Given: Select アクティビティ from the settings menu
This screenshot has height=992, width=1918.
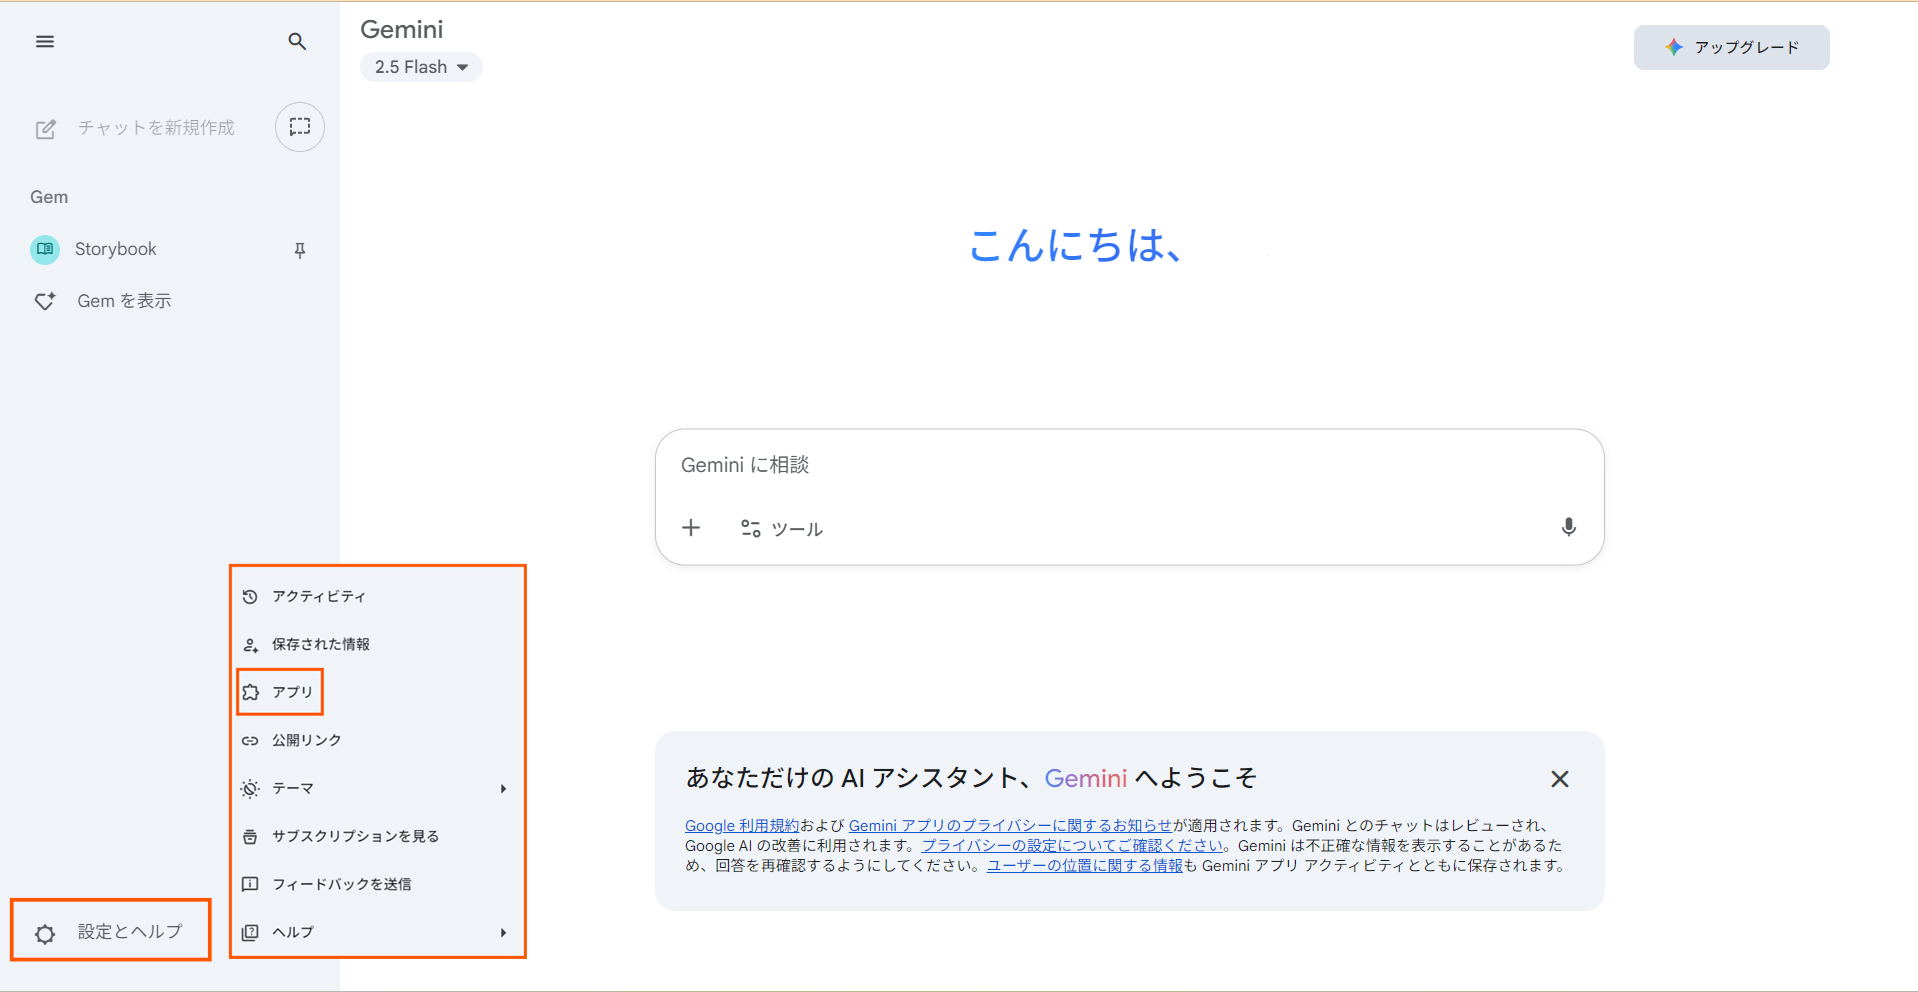Looking at the screenshot, I should click(319, 596).
